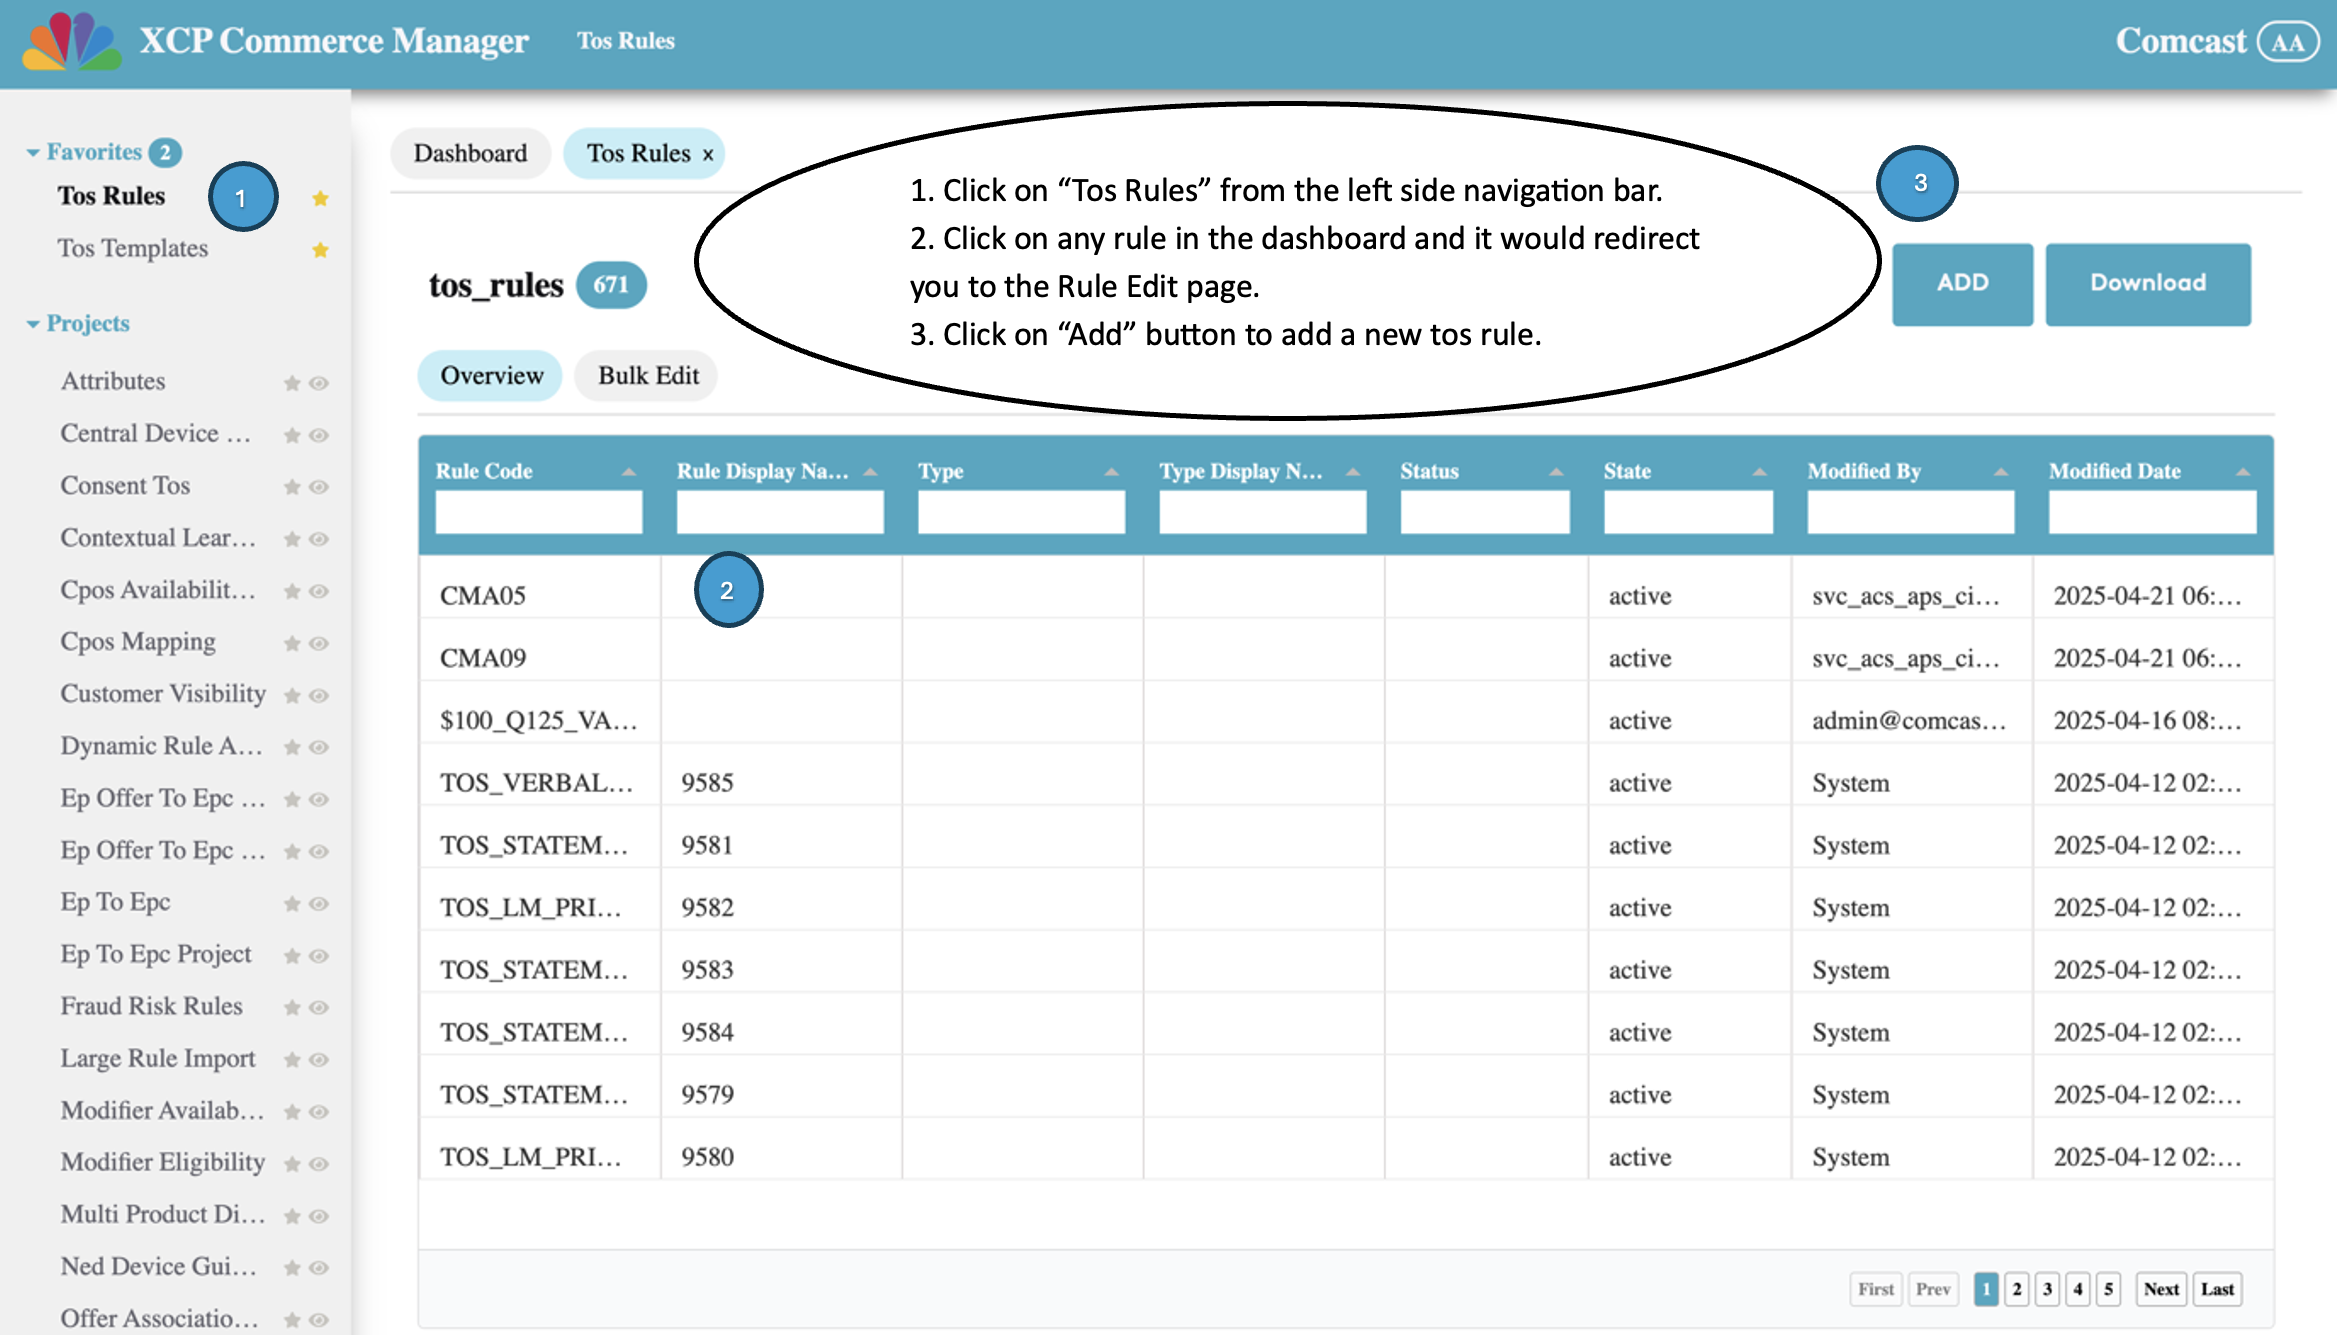Click the Download button
Viewport: 2337px width, 1335px height.
2148,284
